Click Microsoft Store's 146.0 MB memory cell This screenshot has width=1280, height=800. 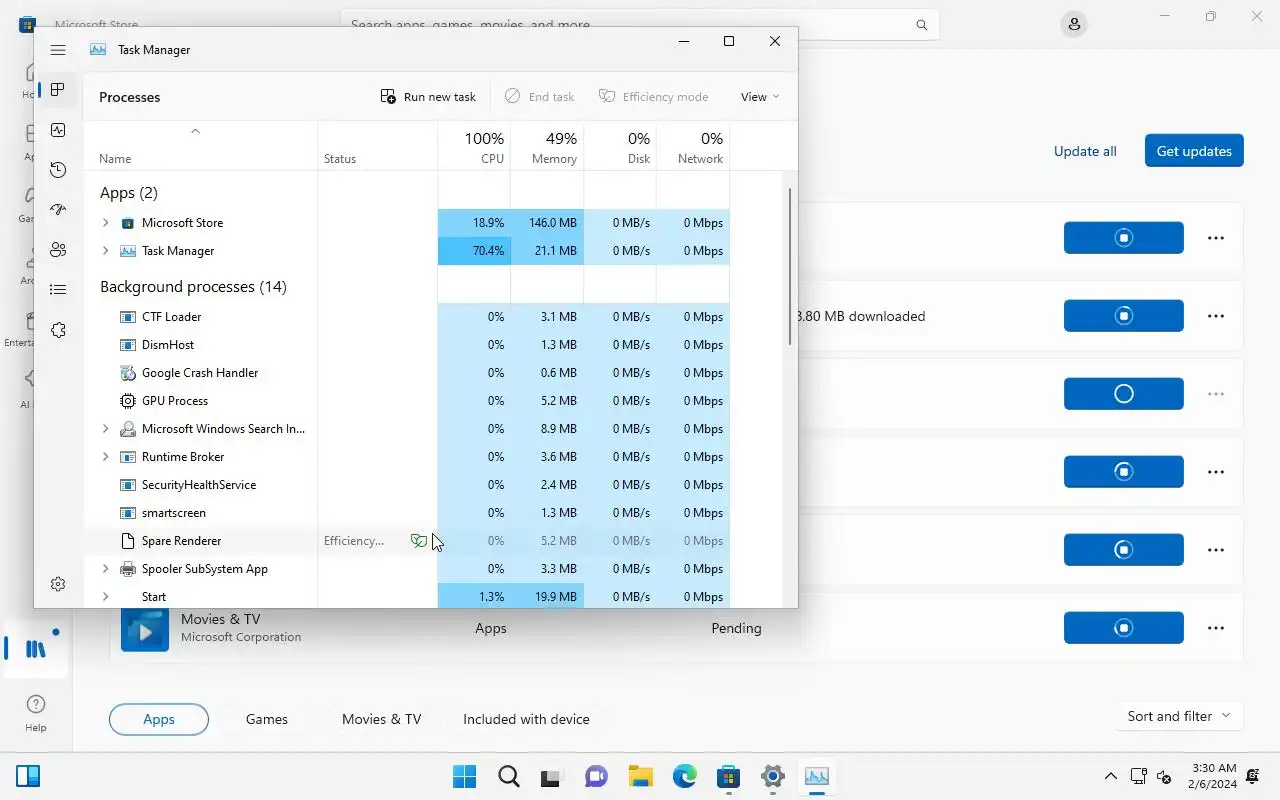click(x=547, y=223)
